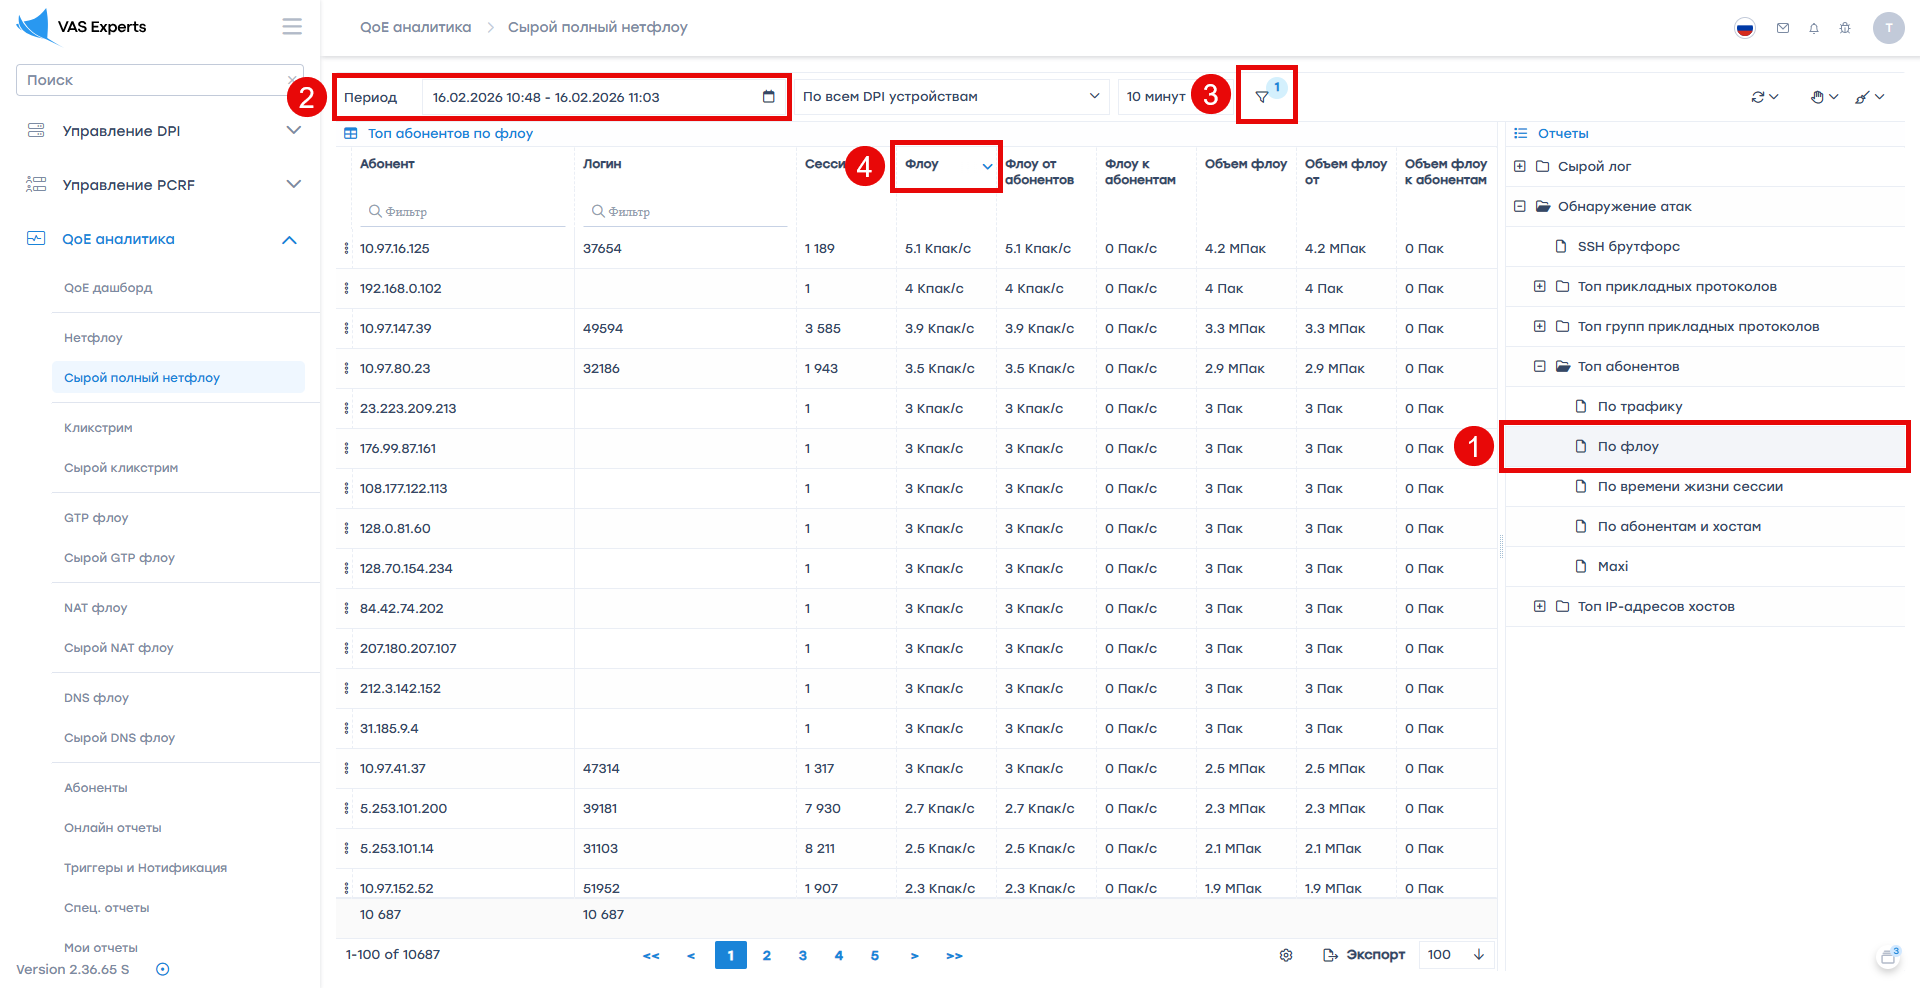Select Кликстрим in the sidebar
The image size is (1920, 988).
(x=98, y=428)
